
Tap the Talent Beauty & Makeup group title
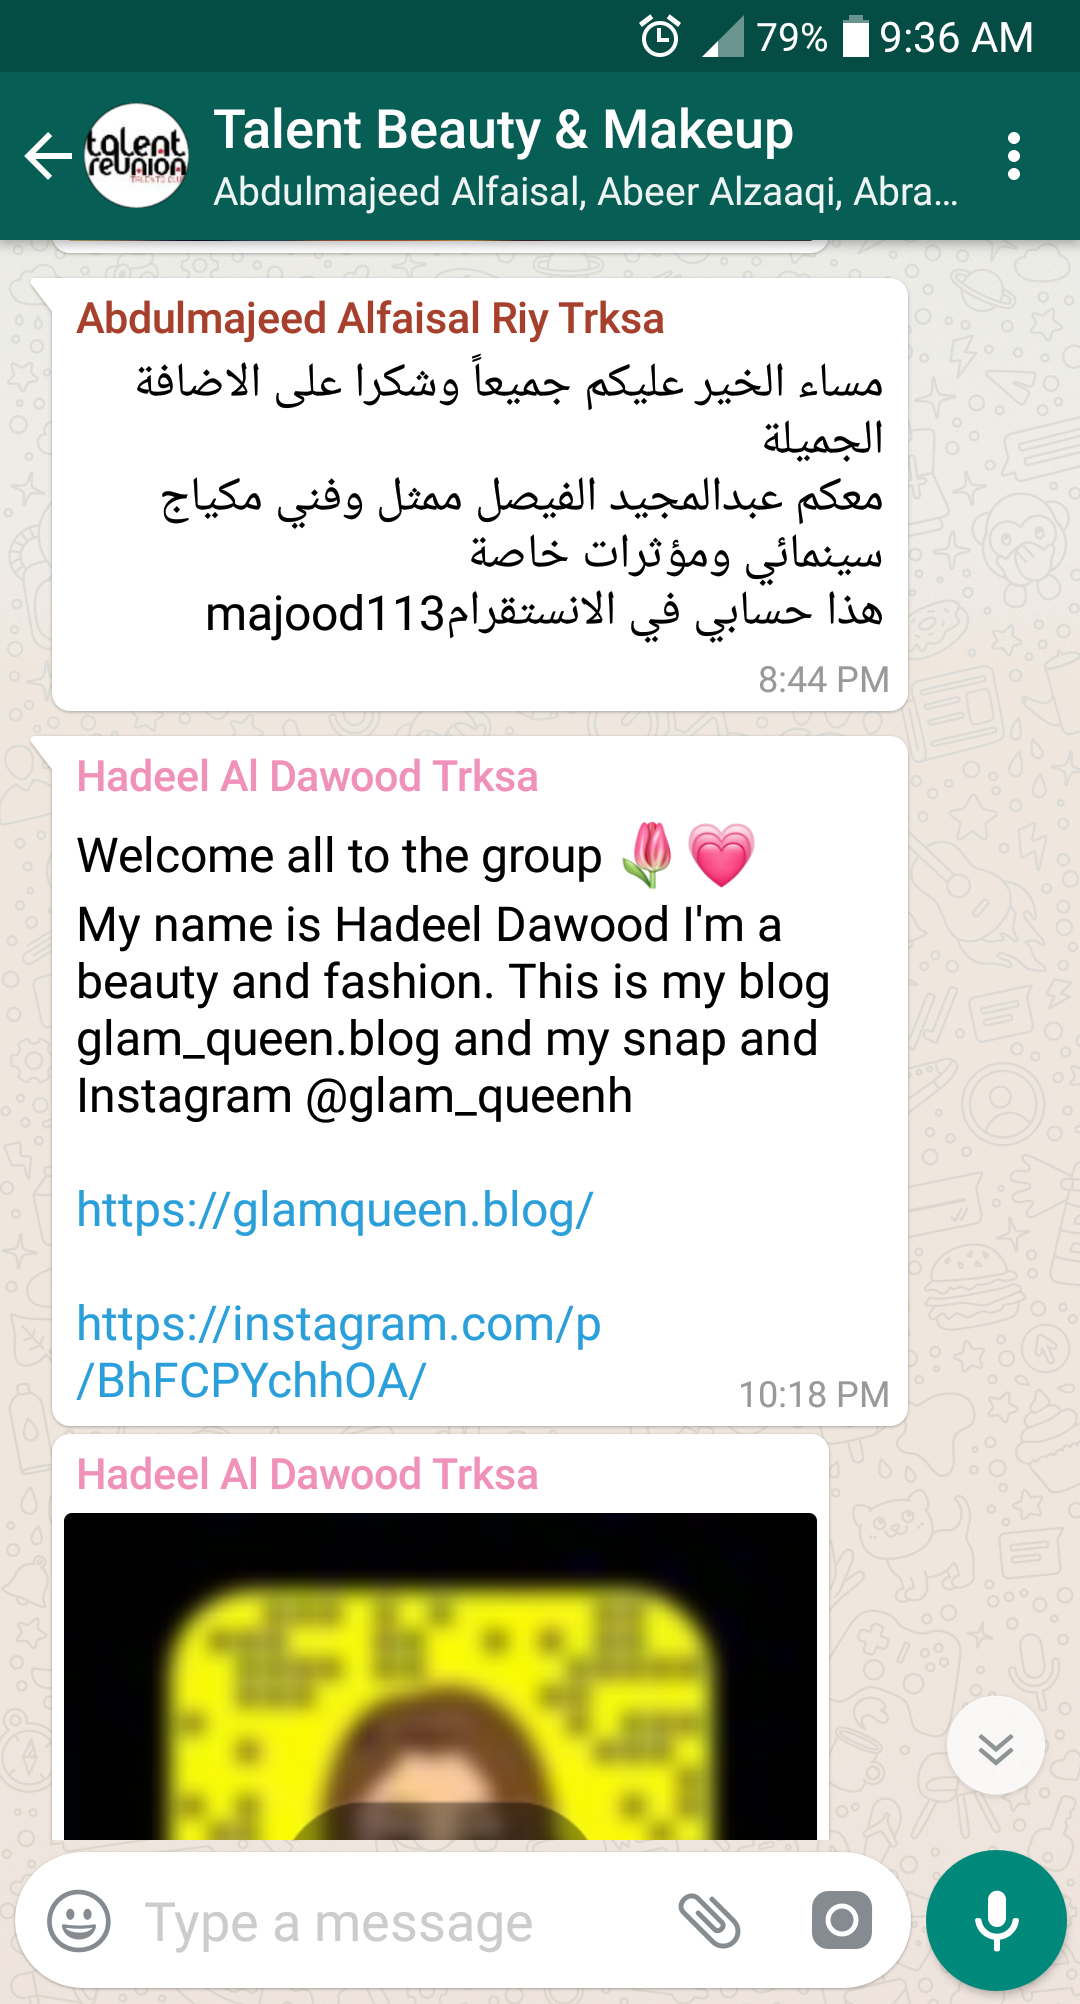pyautogui.click(x=504, y=130)
